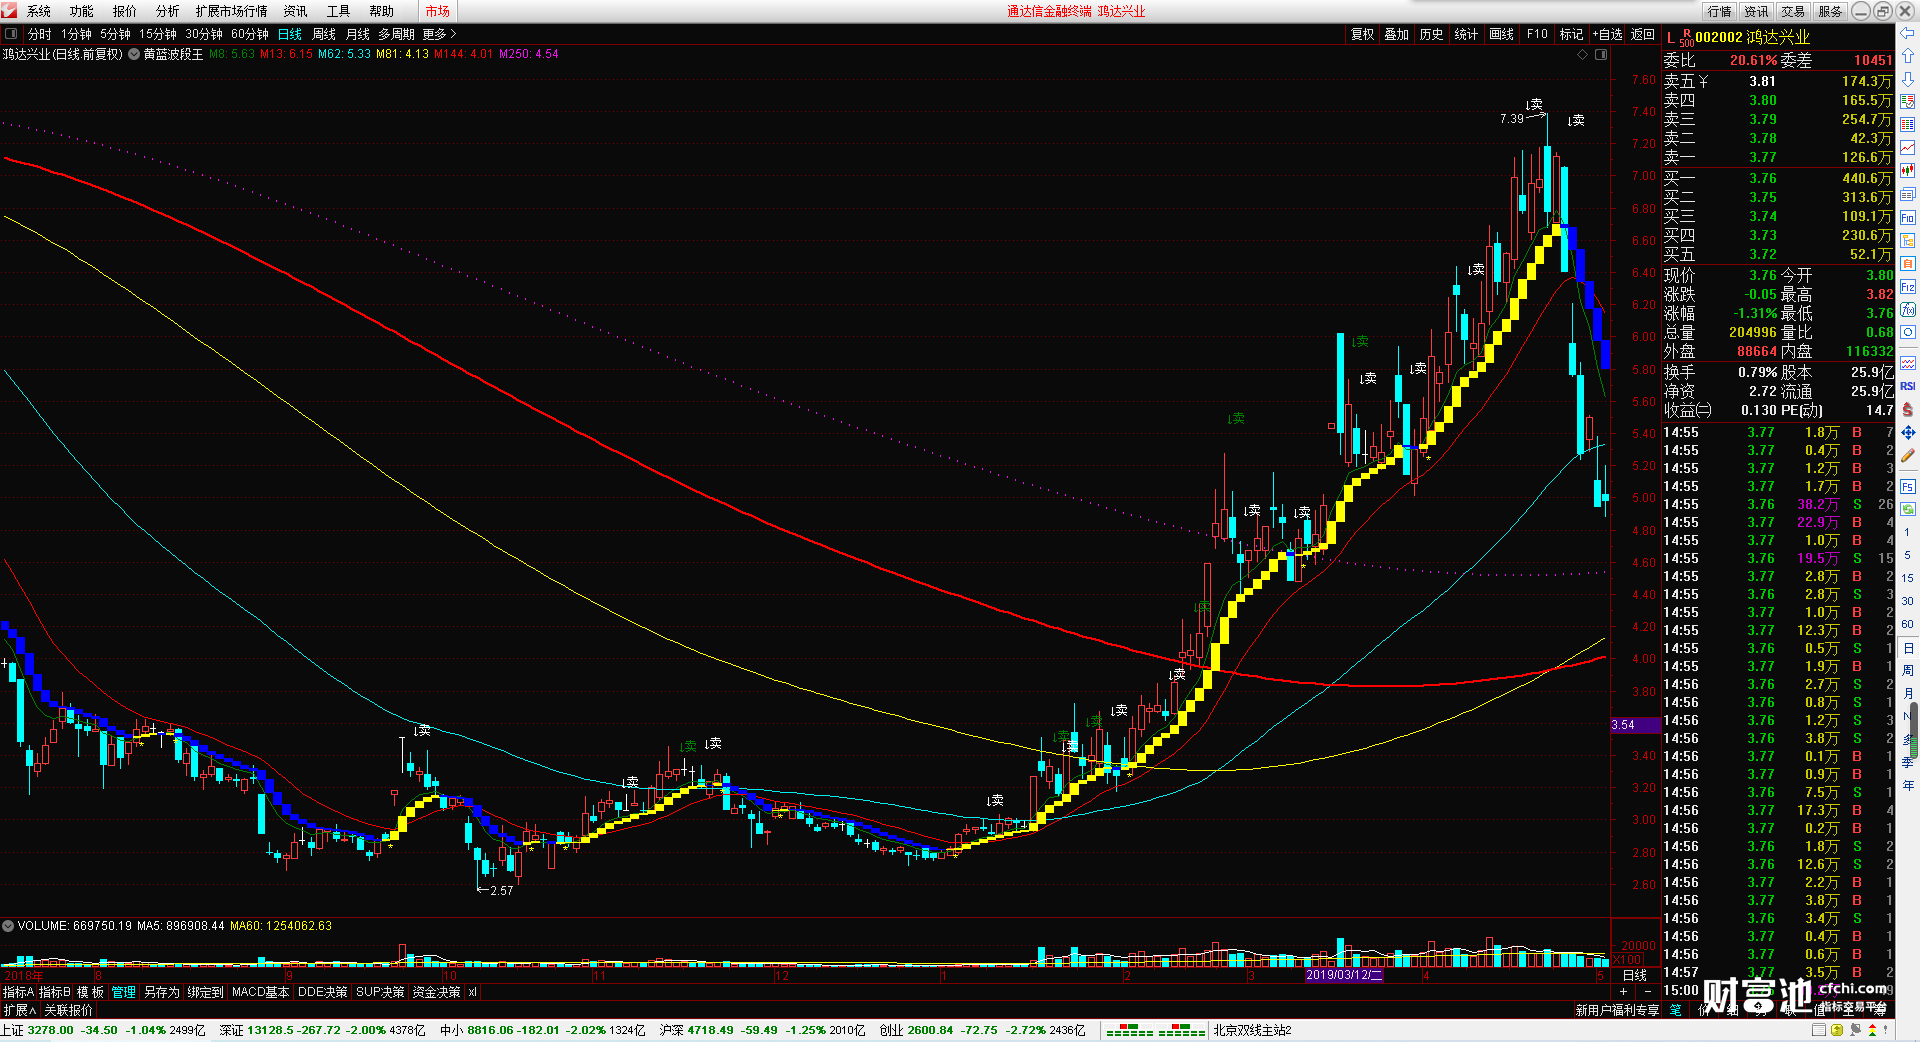The image size is (1920, 1042).
Task: Click the FS sidebar icon
Action: click(x=1907, y=487)
